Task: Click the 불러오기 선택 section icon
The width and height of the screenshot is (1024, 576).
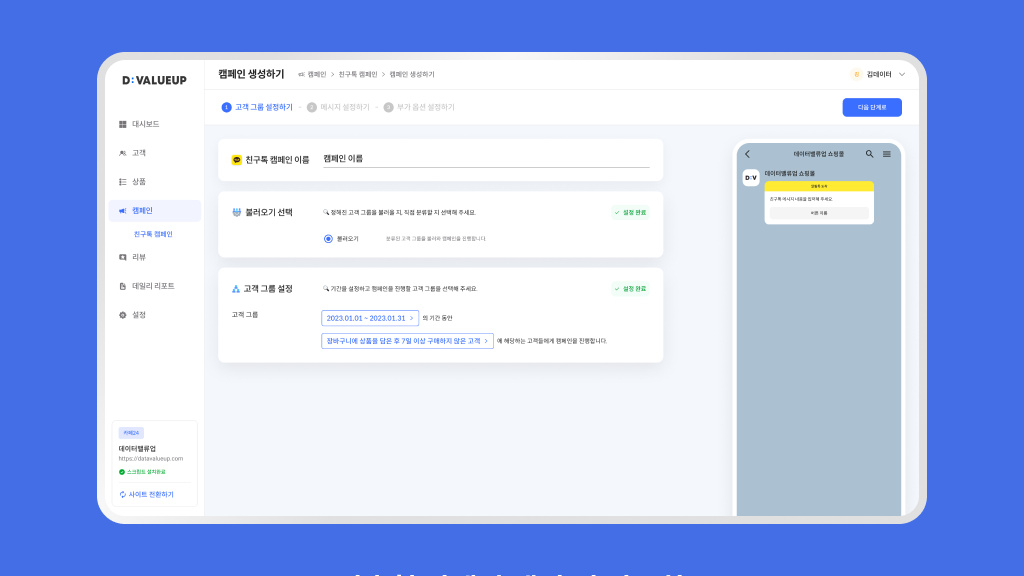Action: click(x=236, y=212)
